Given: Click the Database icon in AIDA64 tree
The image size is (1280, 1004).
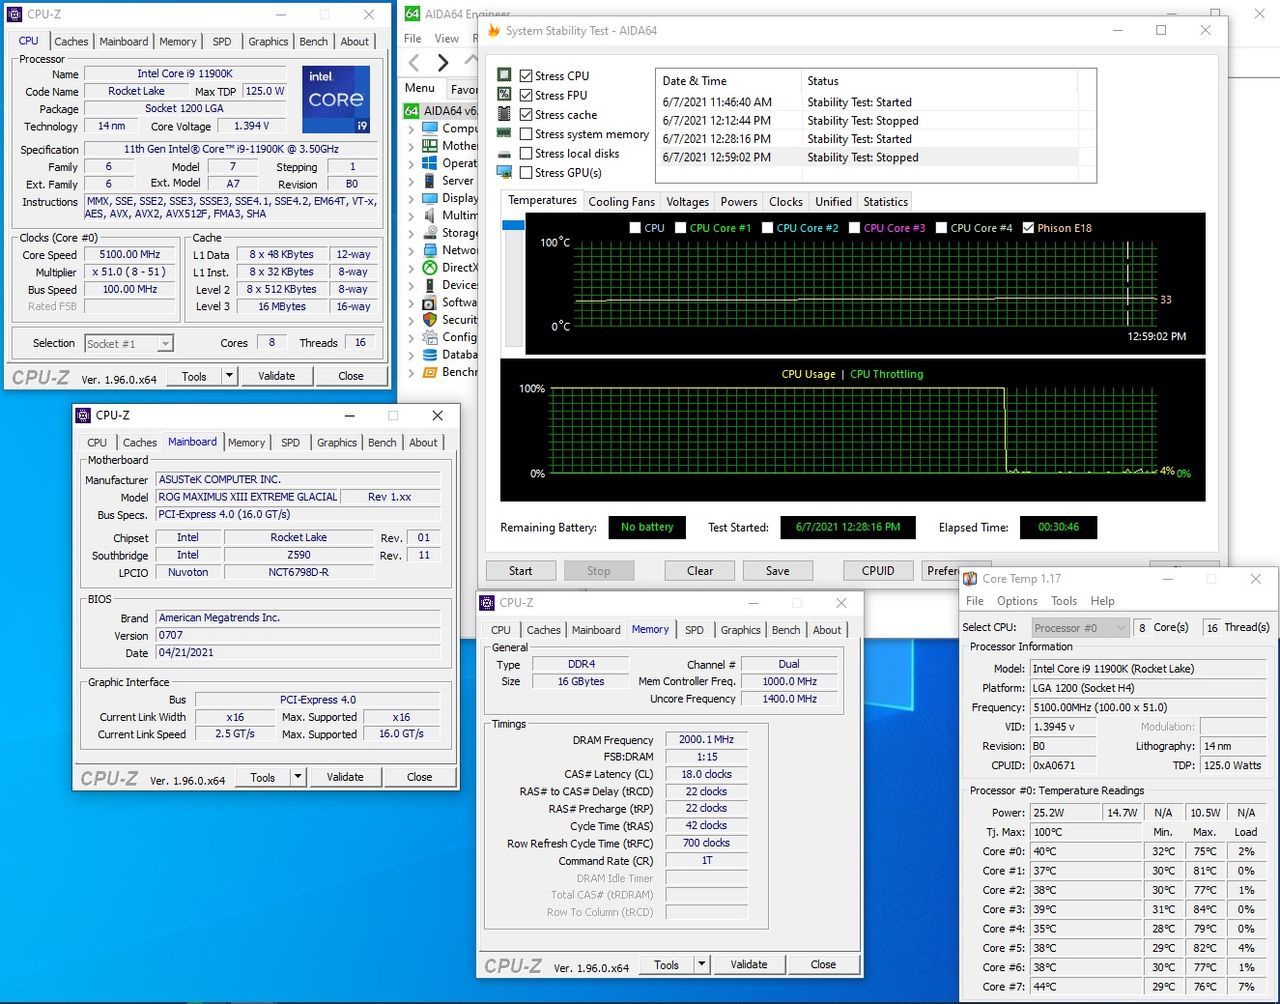Looking at the screenshot, I should pos(430,354).
